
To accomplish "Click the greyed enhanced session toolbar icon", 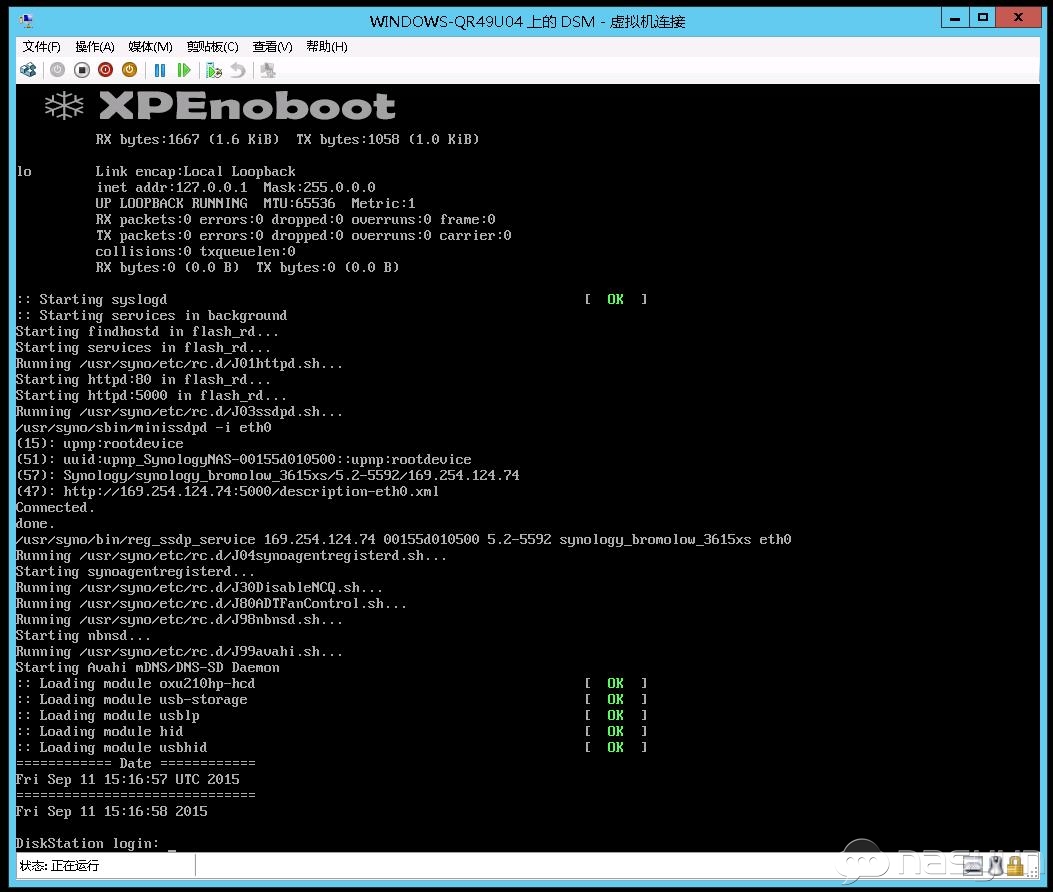I will 268,70.
